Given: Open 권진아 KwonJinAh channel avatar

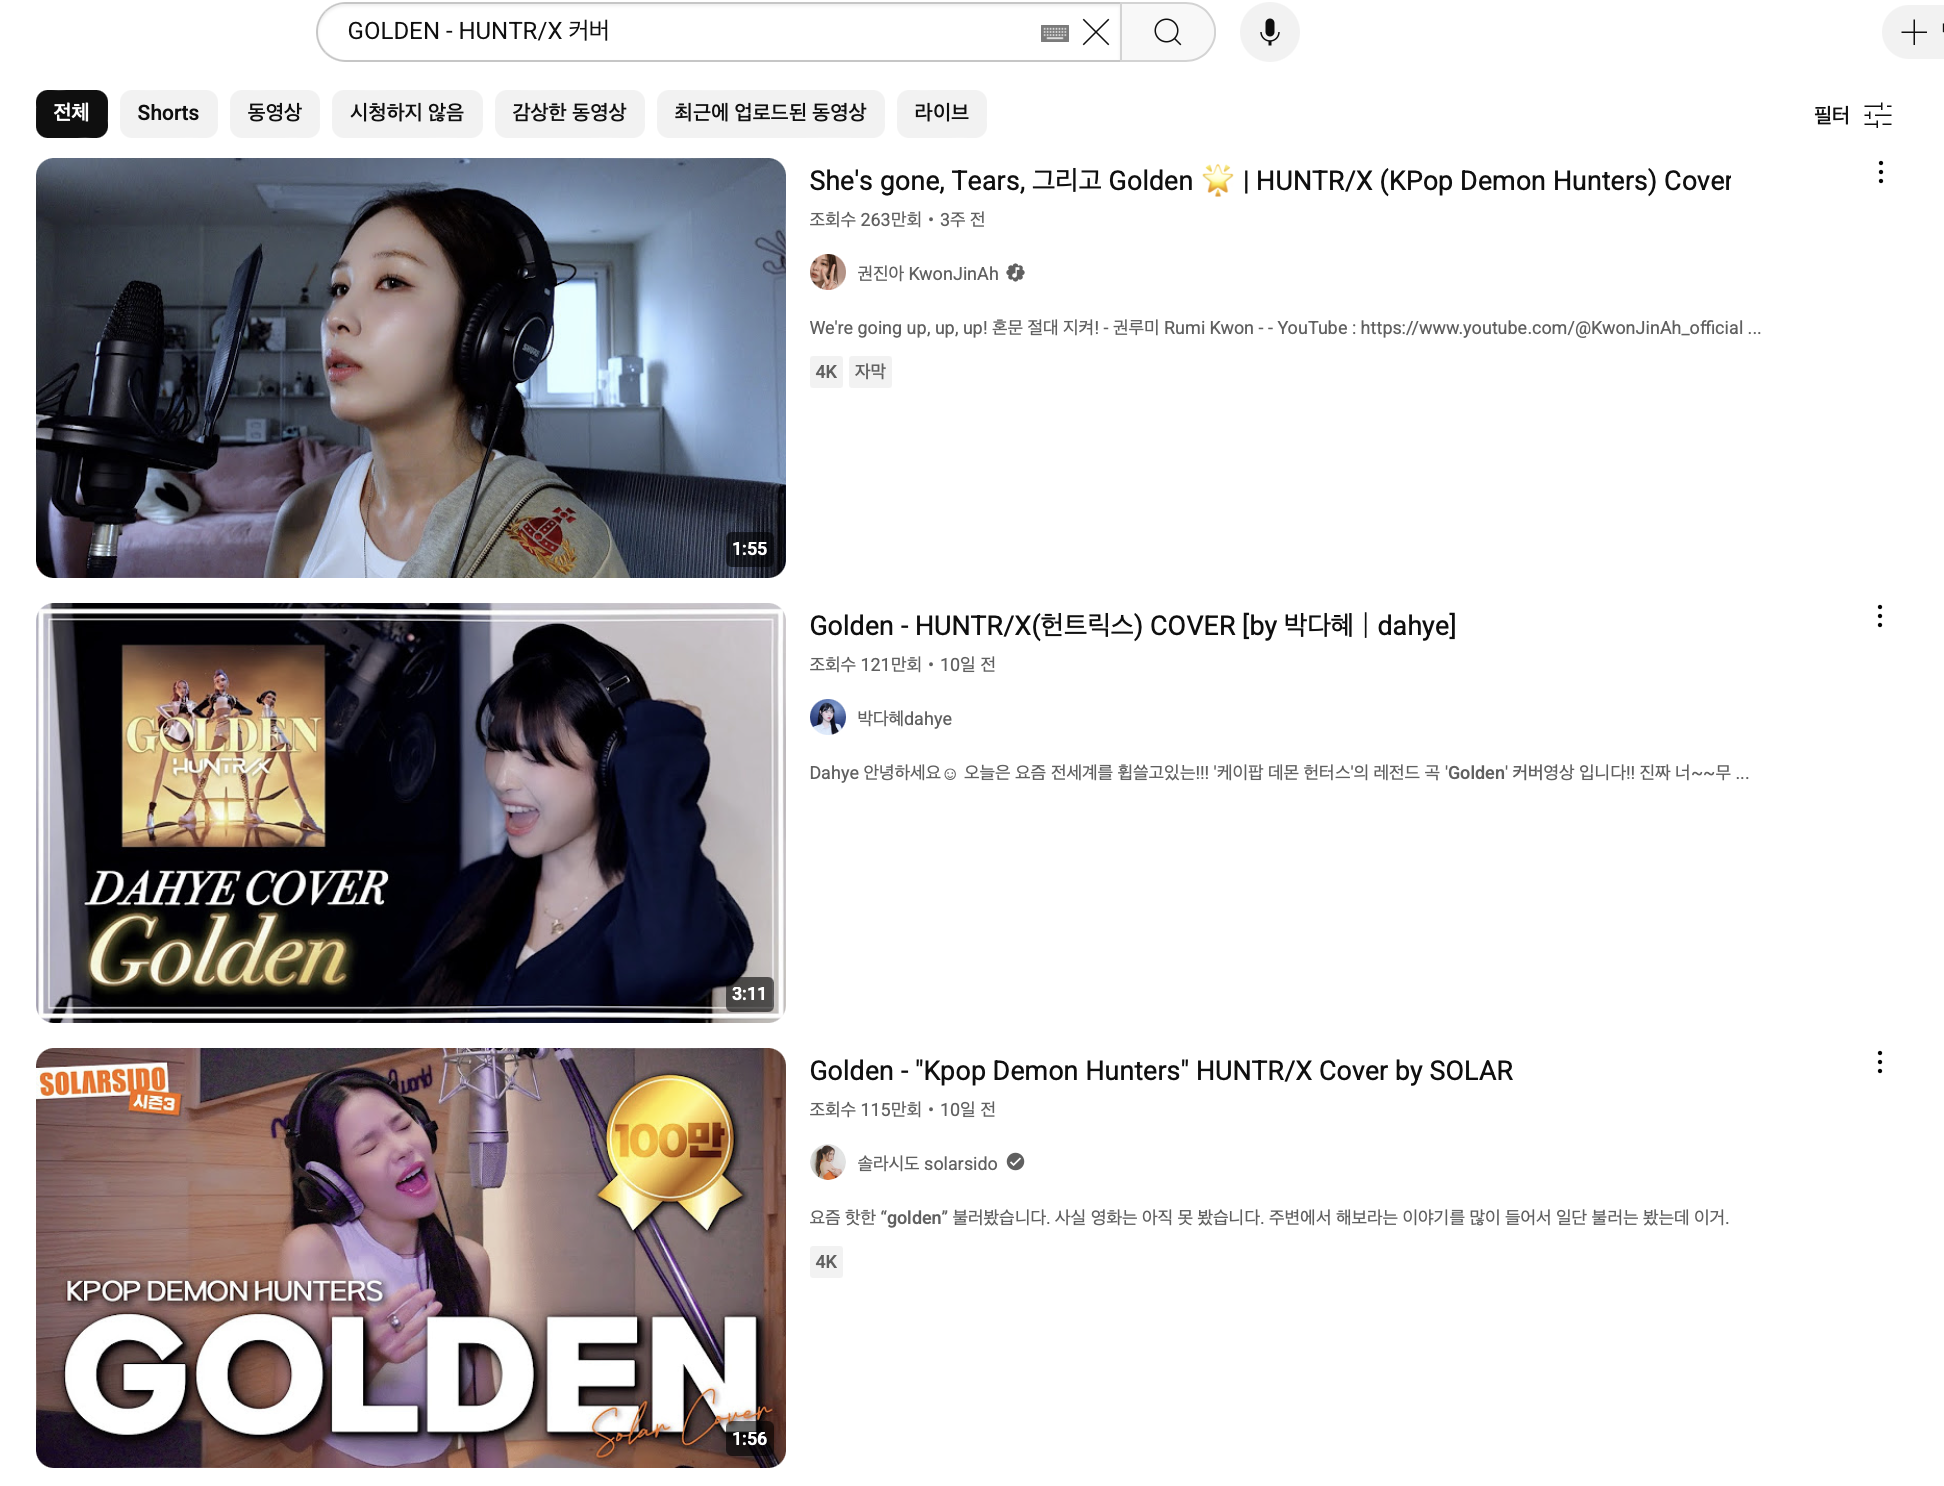Looking at the screenshot, I should click(827, 272).
